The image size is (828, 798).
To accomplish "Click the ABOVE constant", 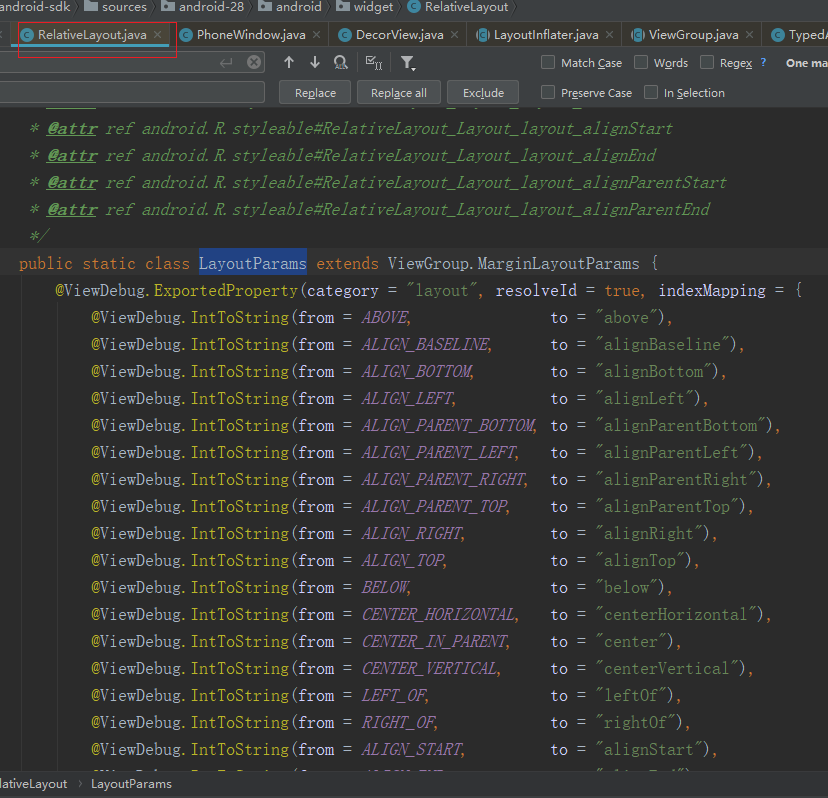I will [384, 317].
